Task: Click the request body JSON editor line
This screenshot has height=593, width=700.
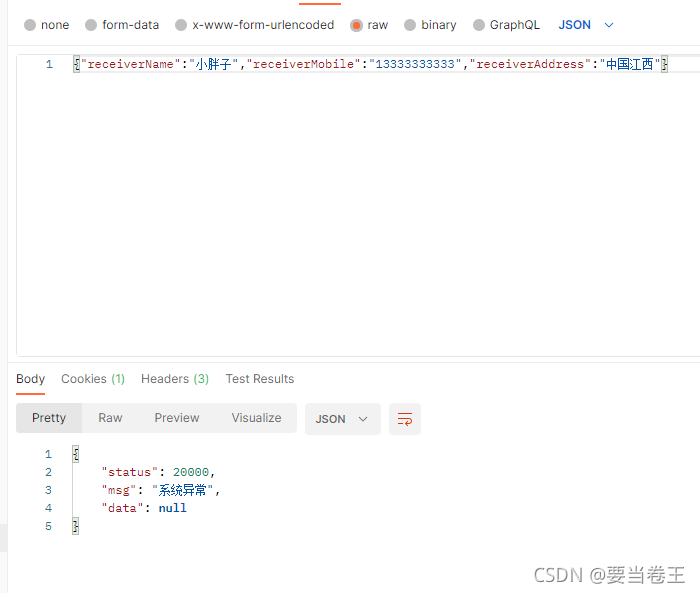Action: point(371,64)
